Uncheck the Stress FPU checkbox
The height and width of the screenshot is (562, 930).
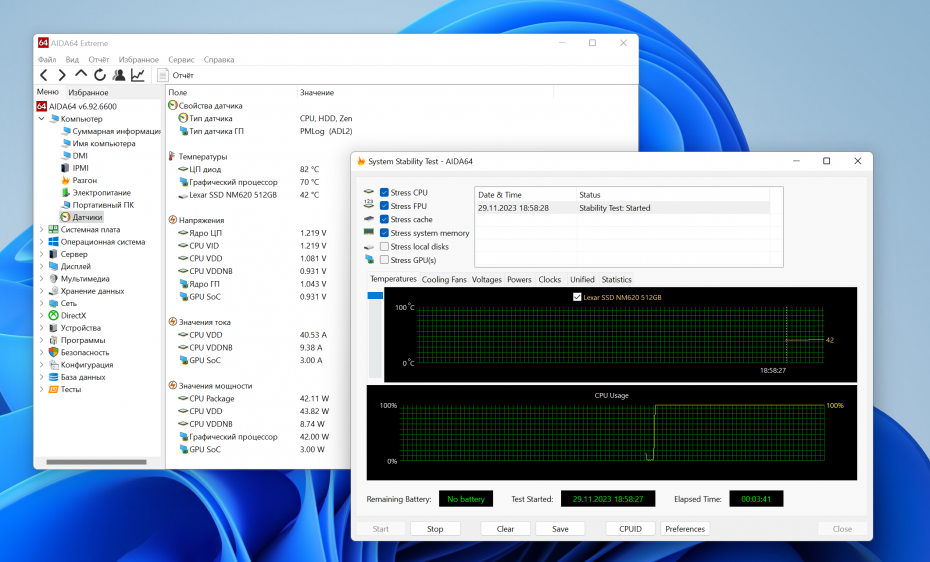[385, 206]
